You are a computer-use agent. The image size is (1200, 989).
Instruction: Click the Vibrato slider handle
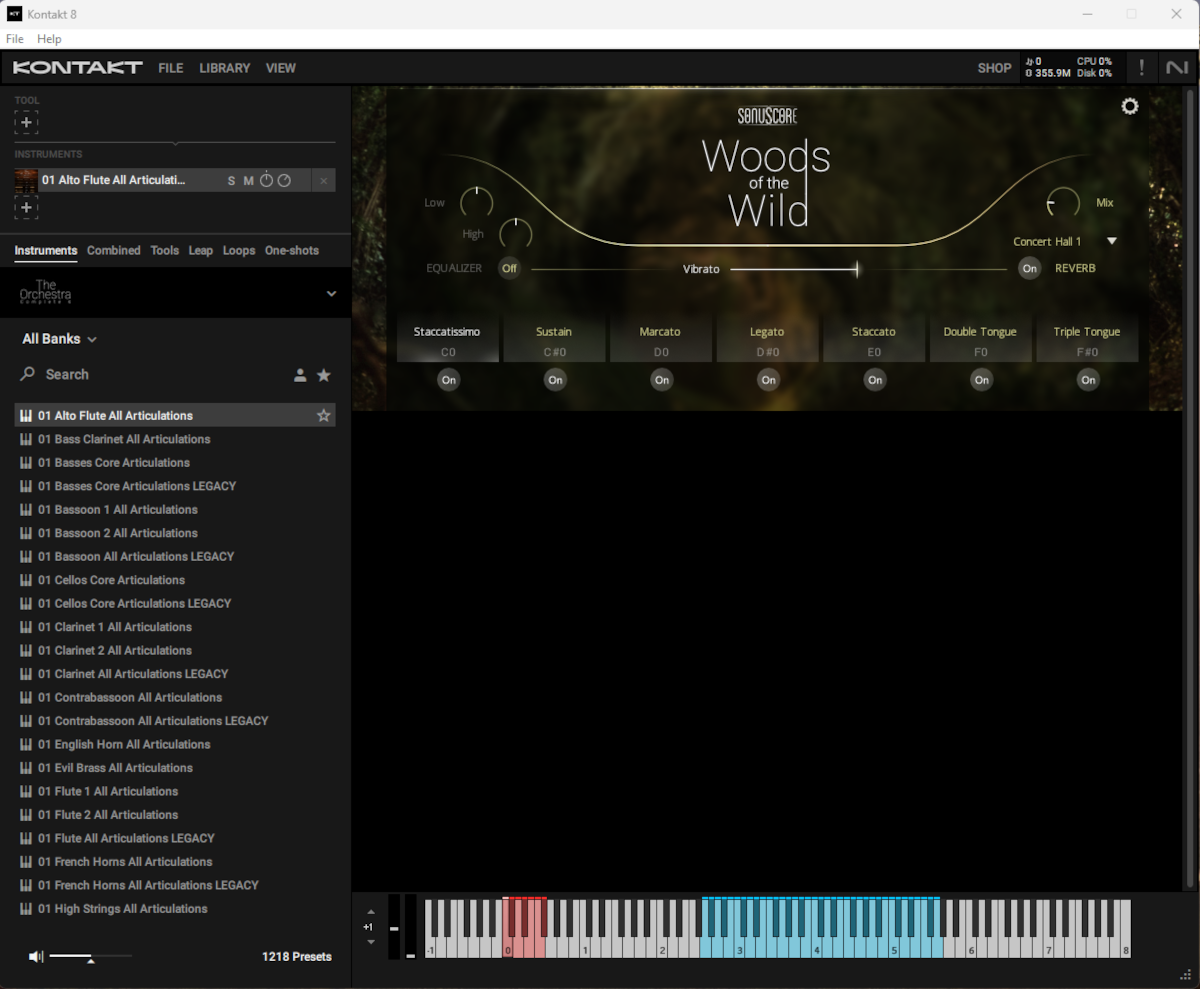[x=857, y=269]
